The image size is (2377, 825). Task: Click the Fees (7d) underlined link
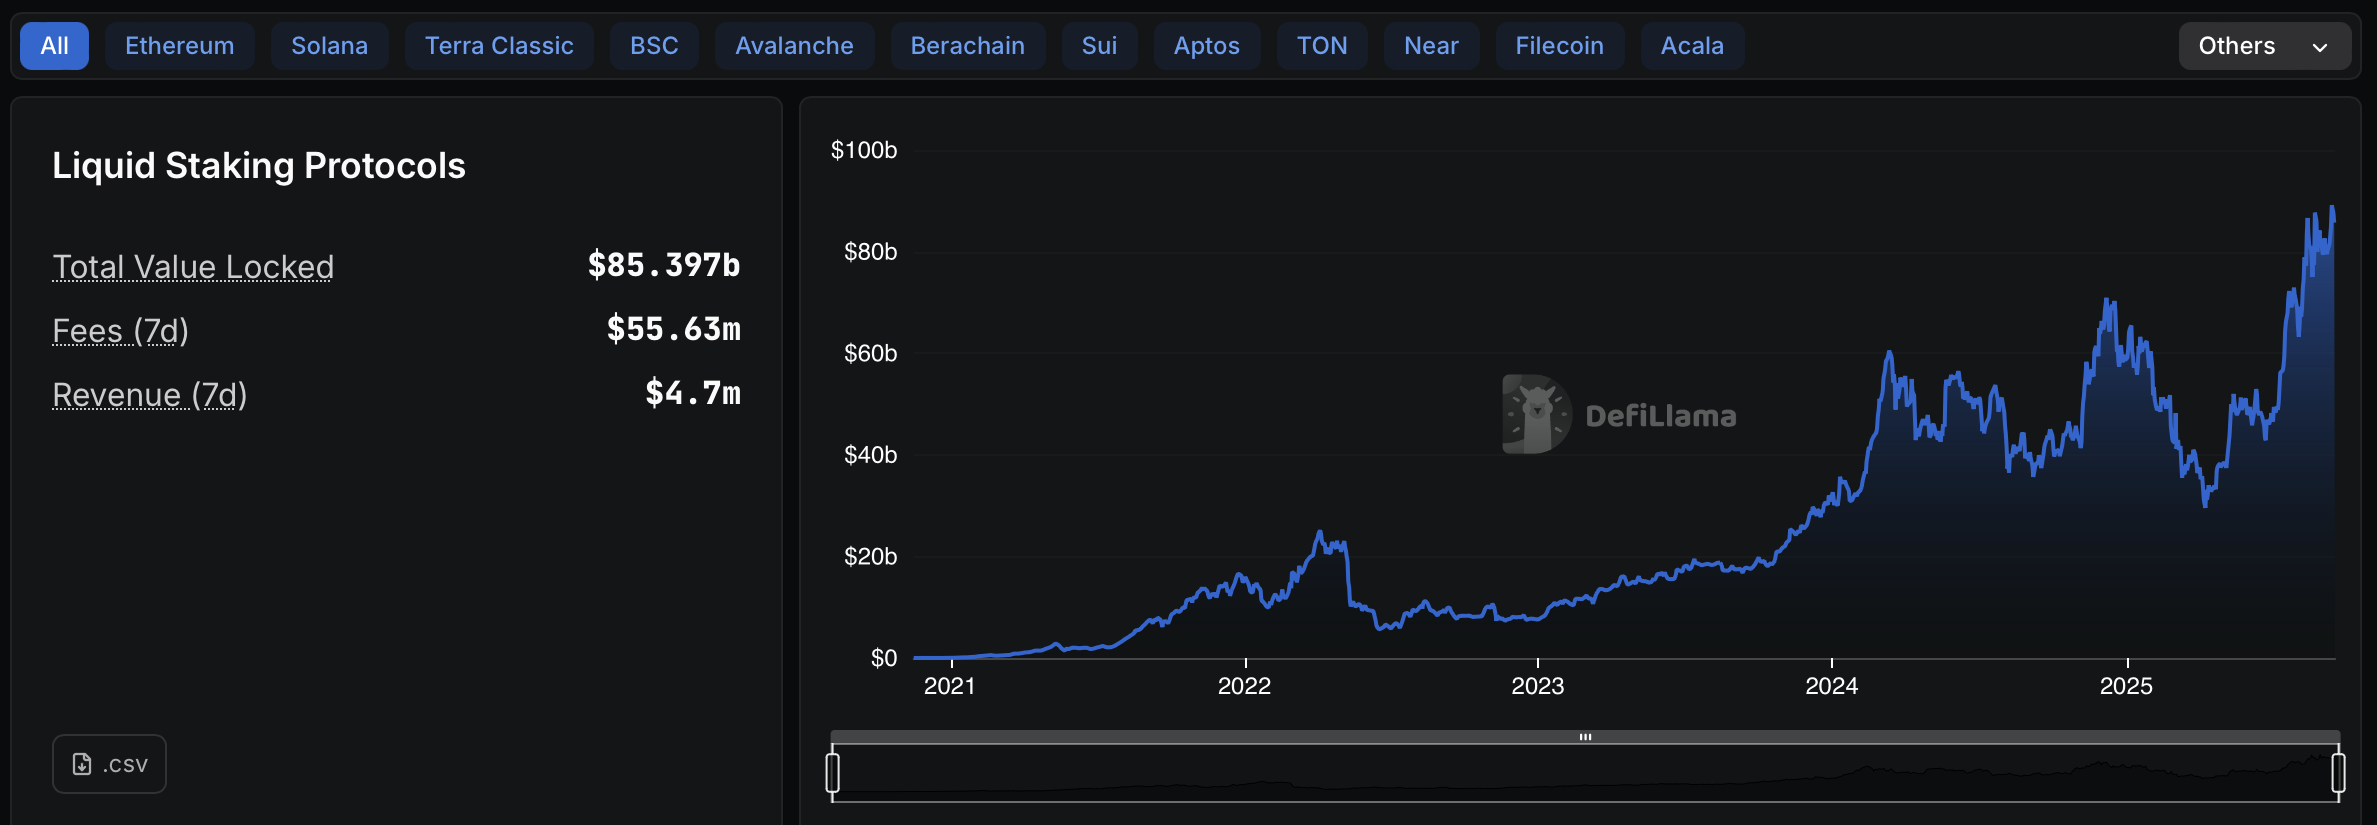pyautogui.click(x=120, y=330)
